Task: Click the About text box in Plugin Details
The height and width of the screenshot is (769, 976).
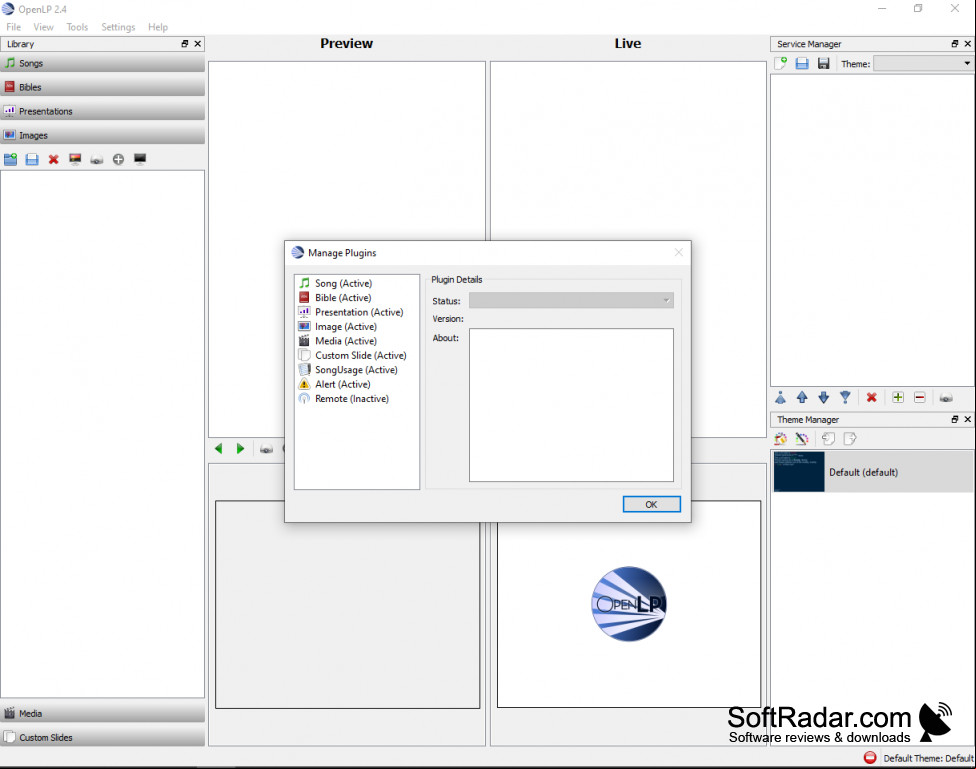Action: [571, 405]
